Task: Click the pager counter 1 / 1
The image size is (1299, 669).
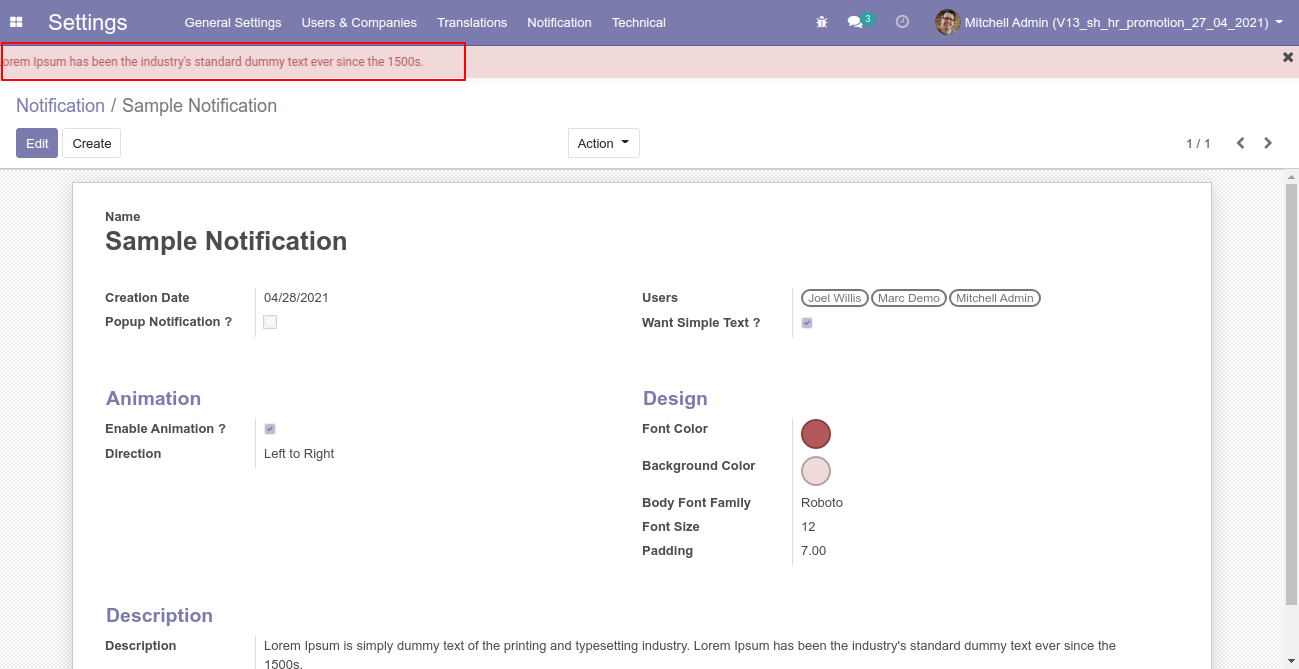Action: [1198, 143]
